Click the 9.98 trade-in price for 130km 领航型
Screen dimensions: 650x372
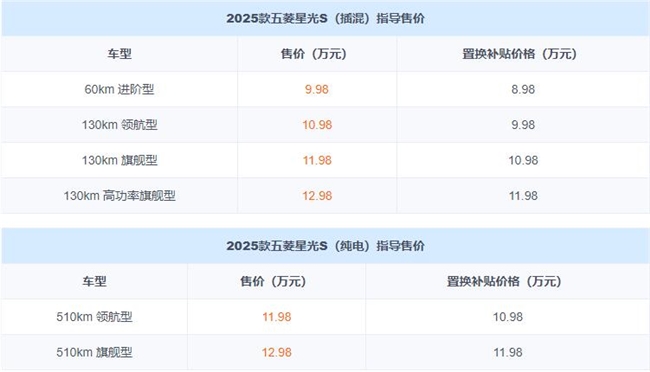(x=523, y=125)
